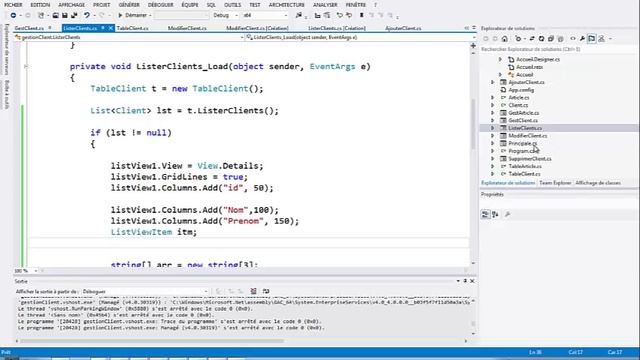Image resolution: width=640 pixels, height=360 pixels.
Task: Switch to Affichage de classes tab
Action: coord(598,183)
